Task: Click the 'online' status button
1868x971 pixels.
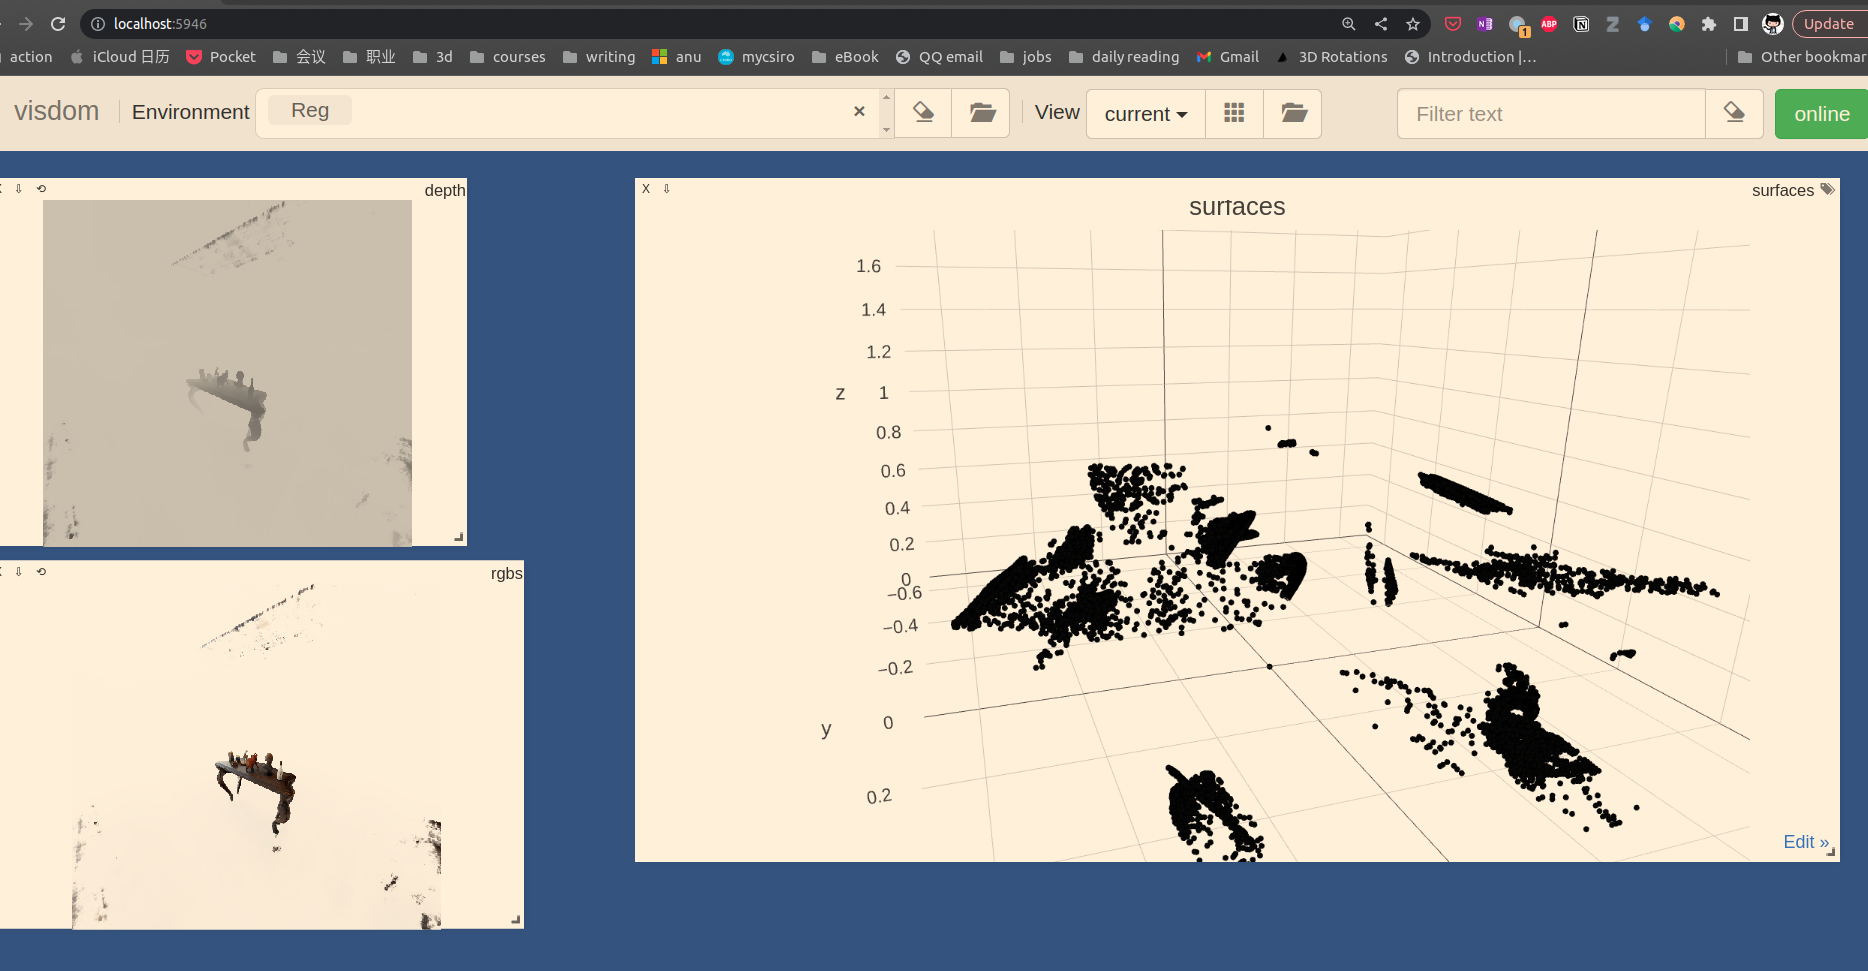Action: [1820, 113]
